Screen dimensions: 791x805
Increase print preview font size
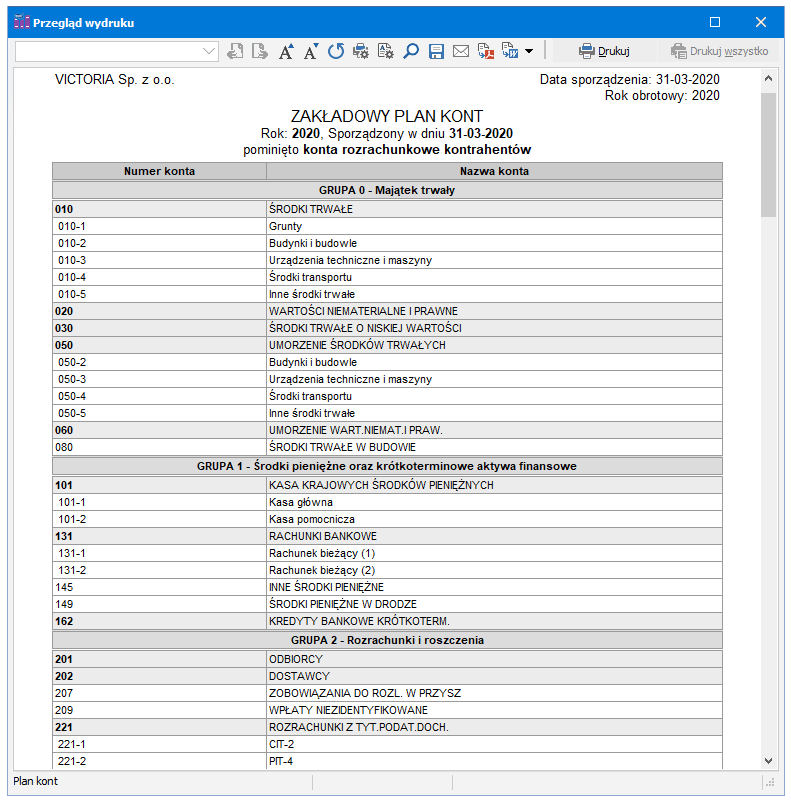pyautogui.click(x=286, y=51)
